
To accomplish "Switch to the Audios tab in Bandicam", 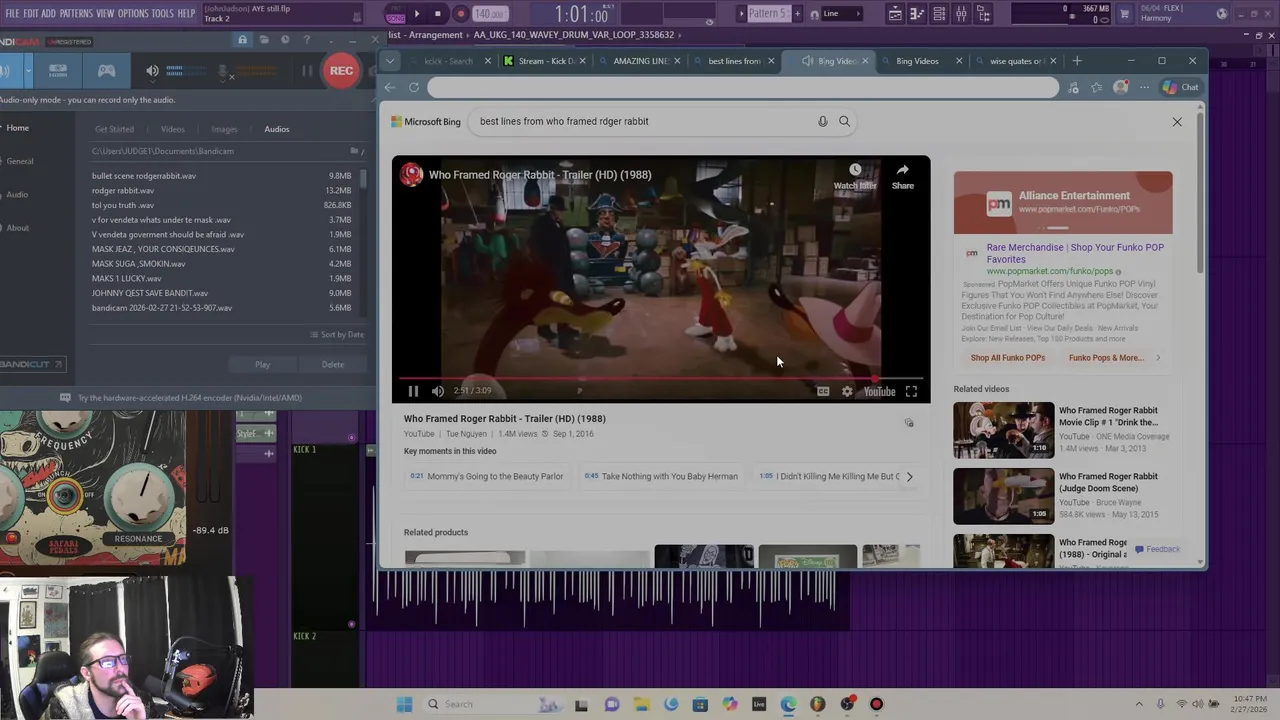I will [277, 129].
